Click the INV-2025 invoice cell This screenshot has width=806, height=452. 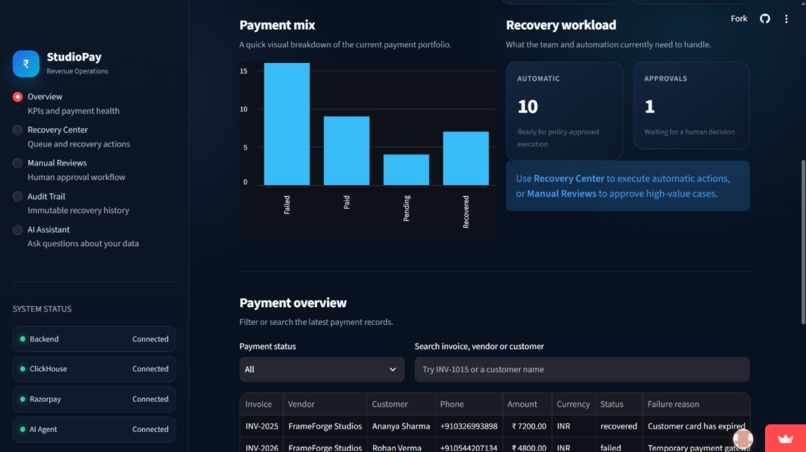(x=262, y=426)
